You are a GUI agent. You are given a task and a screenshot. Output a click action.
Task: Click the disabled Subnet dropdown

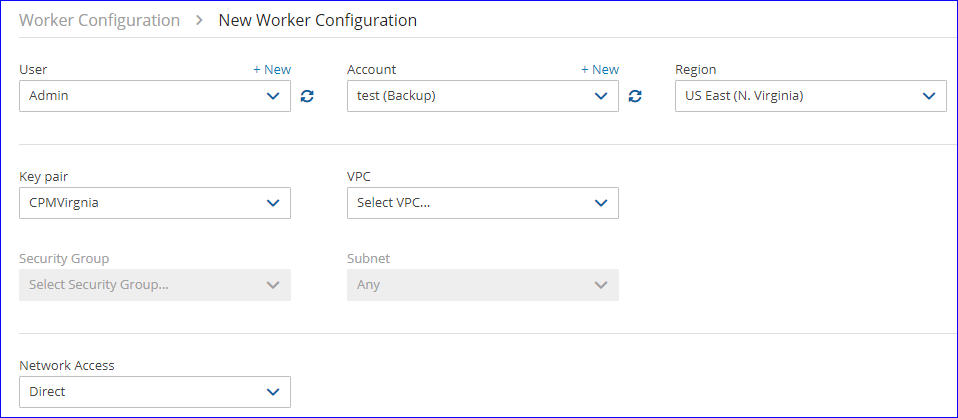pyautogui.click(x=482, y=285)
